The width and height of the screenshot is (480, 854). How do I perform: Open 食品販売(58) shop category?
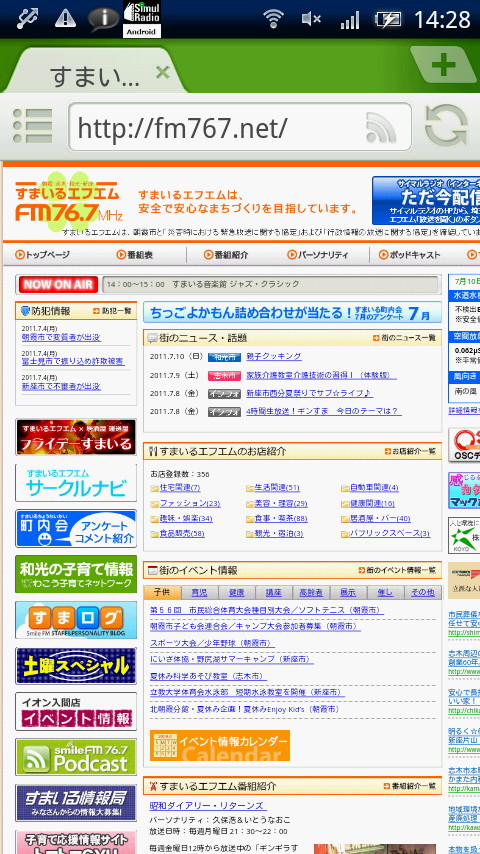pos(177,534)
